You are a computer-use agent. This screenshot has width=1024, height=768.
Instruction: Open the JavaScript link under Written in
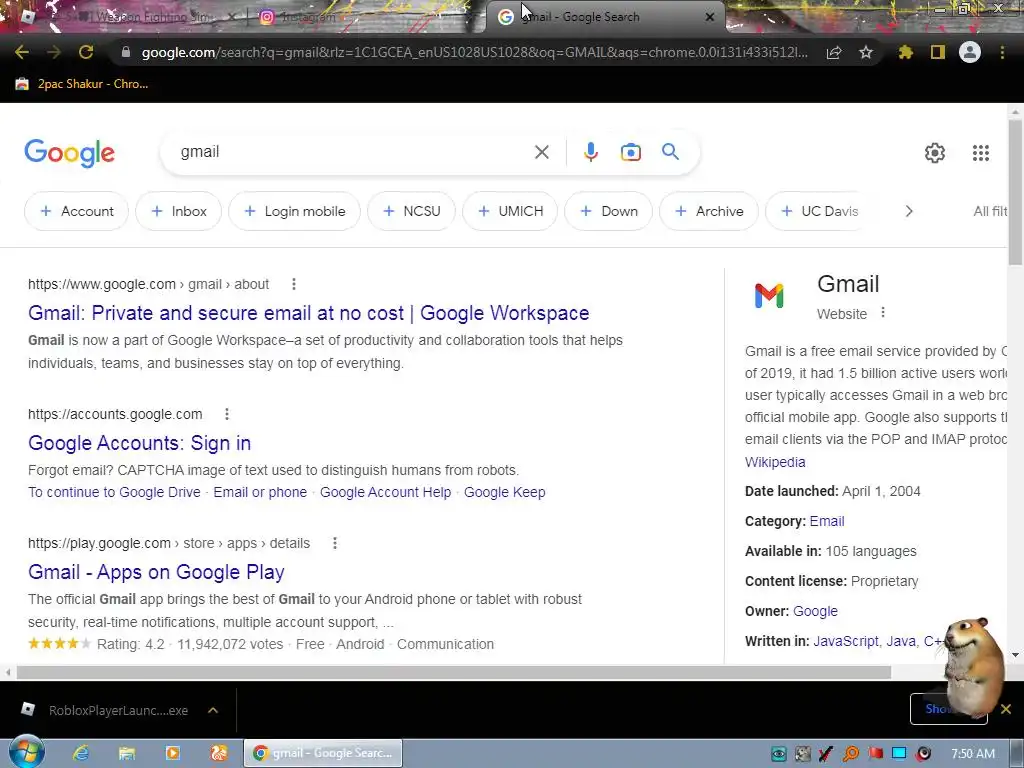point(845,641)
